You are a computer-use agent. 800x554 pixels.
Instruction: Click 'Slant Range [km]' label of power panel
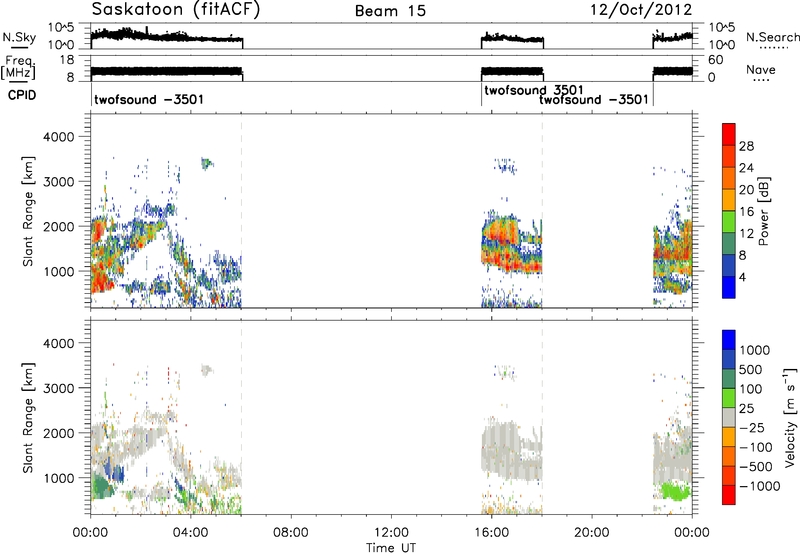pyautogui.click(x=28, y=211)
